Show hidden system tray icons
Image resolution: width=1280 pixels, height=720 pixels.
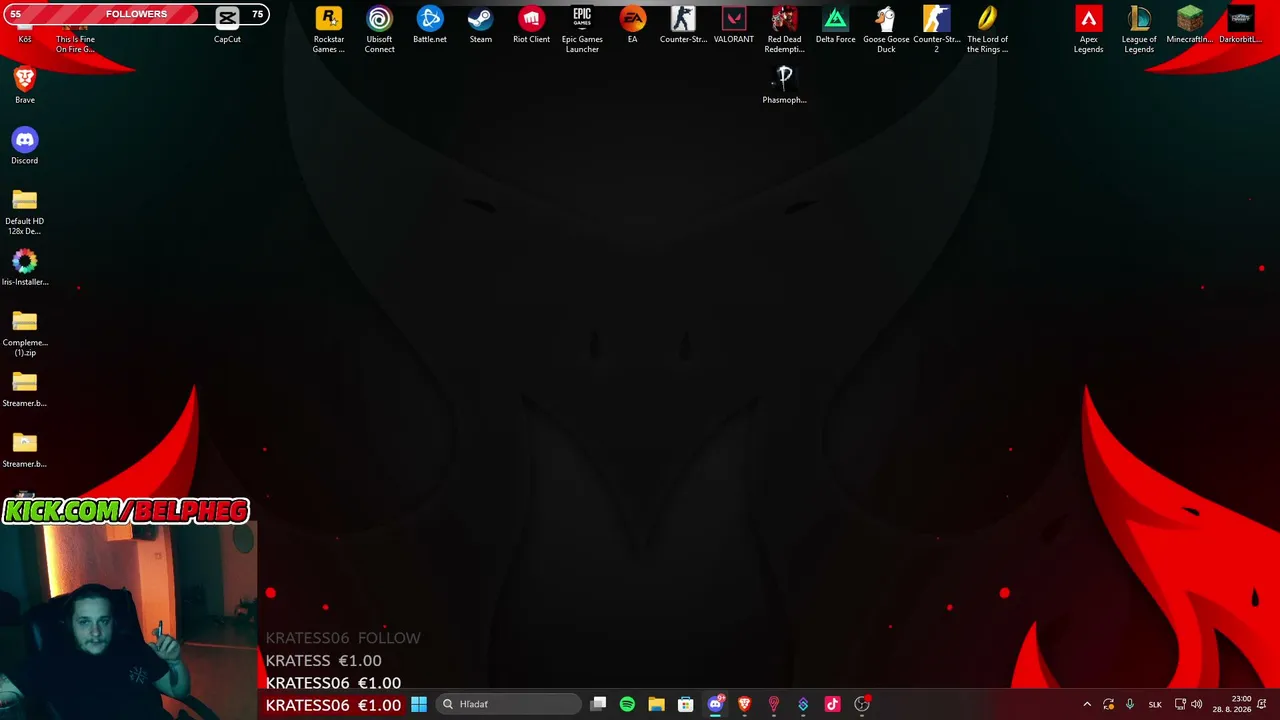coord(1087,704)
